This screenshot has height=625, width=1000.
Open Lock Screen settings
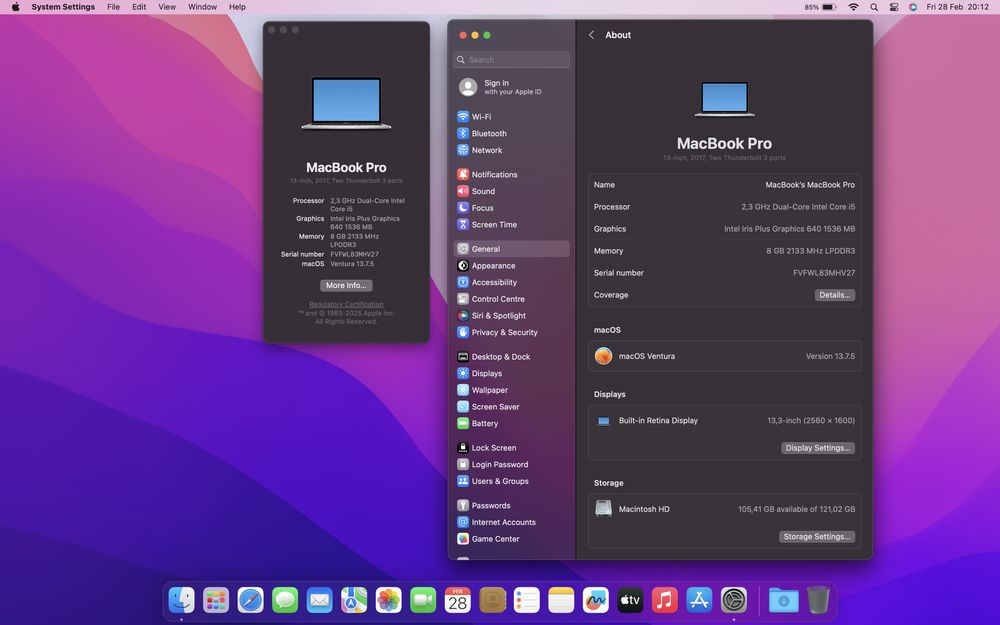(x=511, y=448)
